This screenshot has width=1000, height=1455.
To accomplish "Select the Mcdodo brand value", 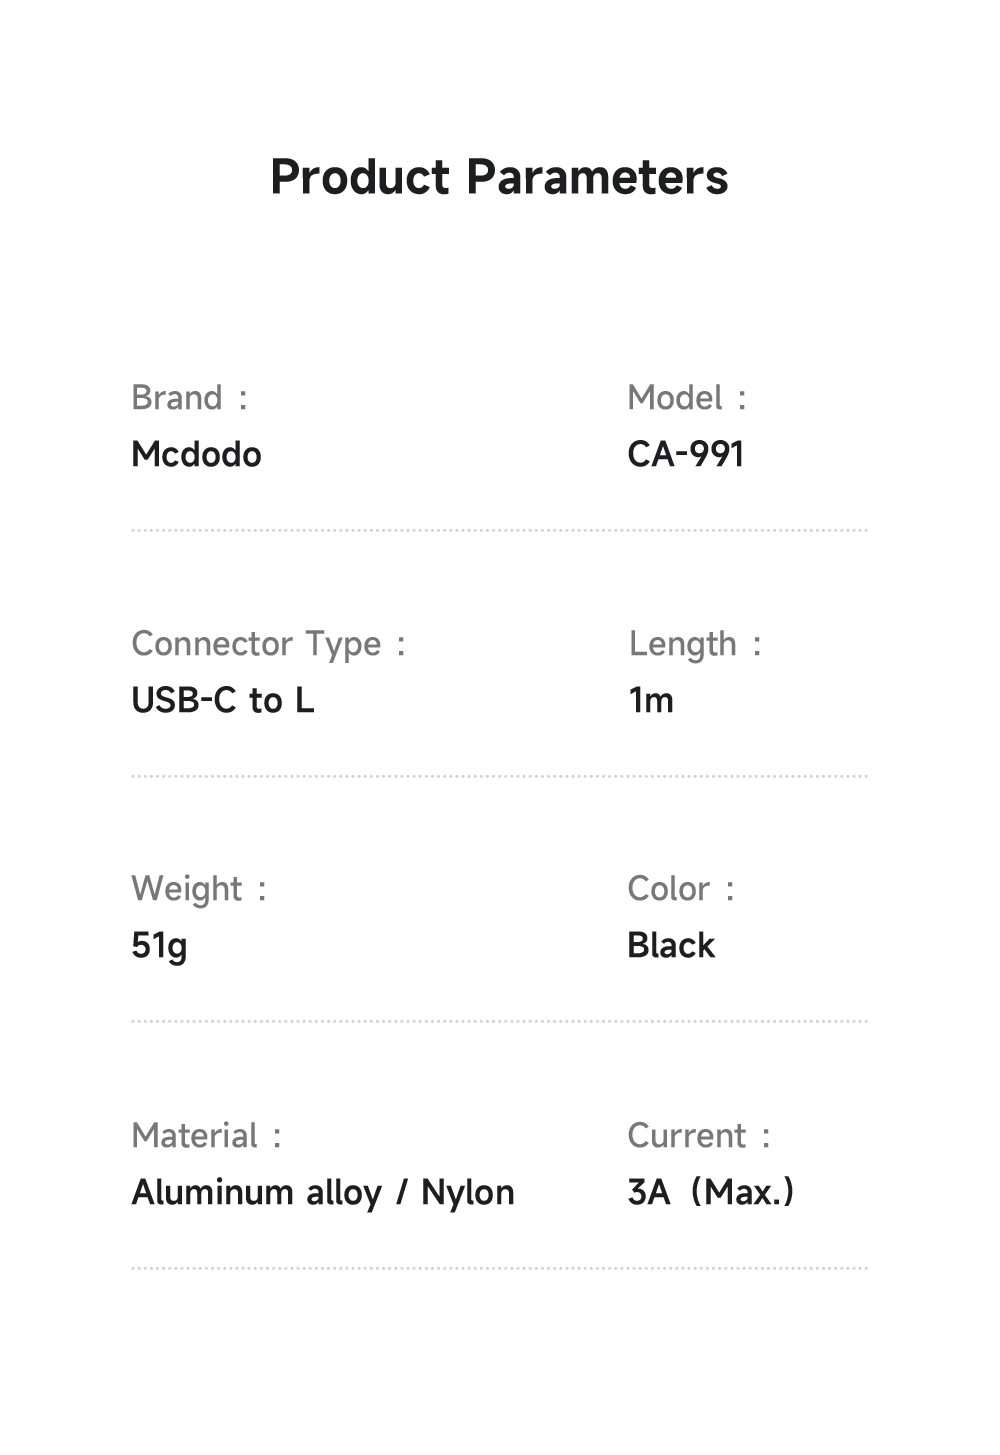I will pyautogui.click(x=196, y=455).
